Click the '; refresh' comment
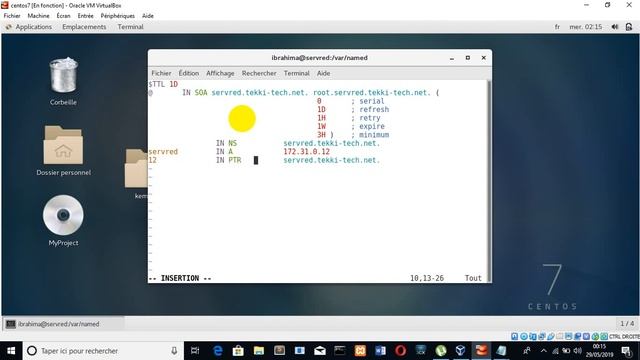The width and height of the screenshot is (640, 360). click(x=370, y=109)
